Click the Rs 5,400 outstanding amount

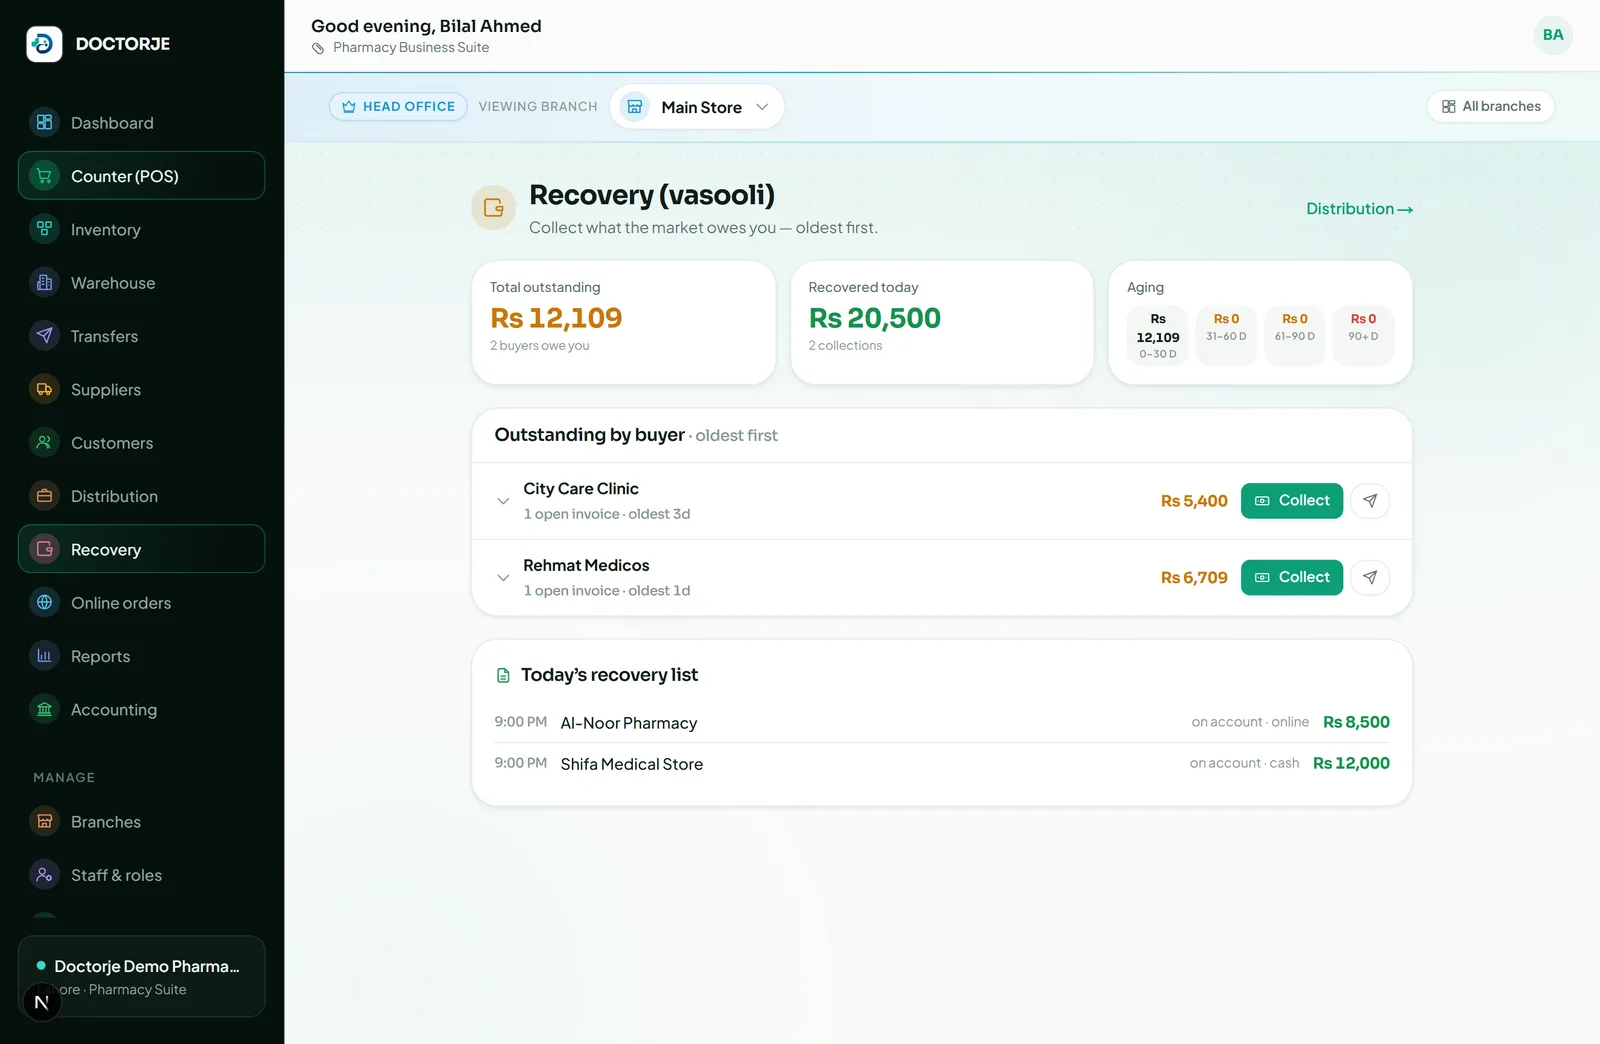click(1194, 501)
